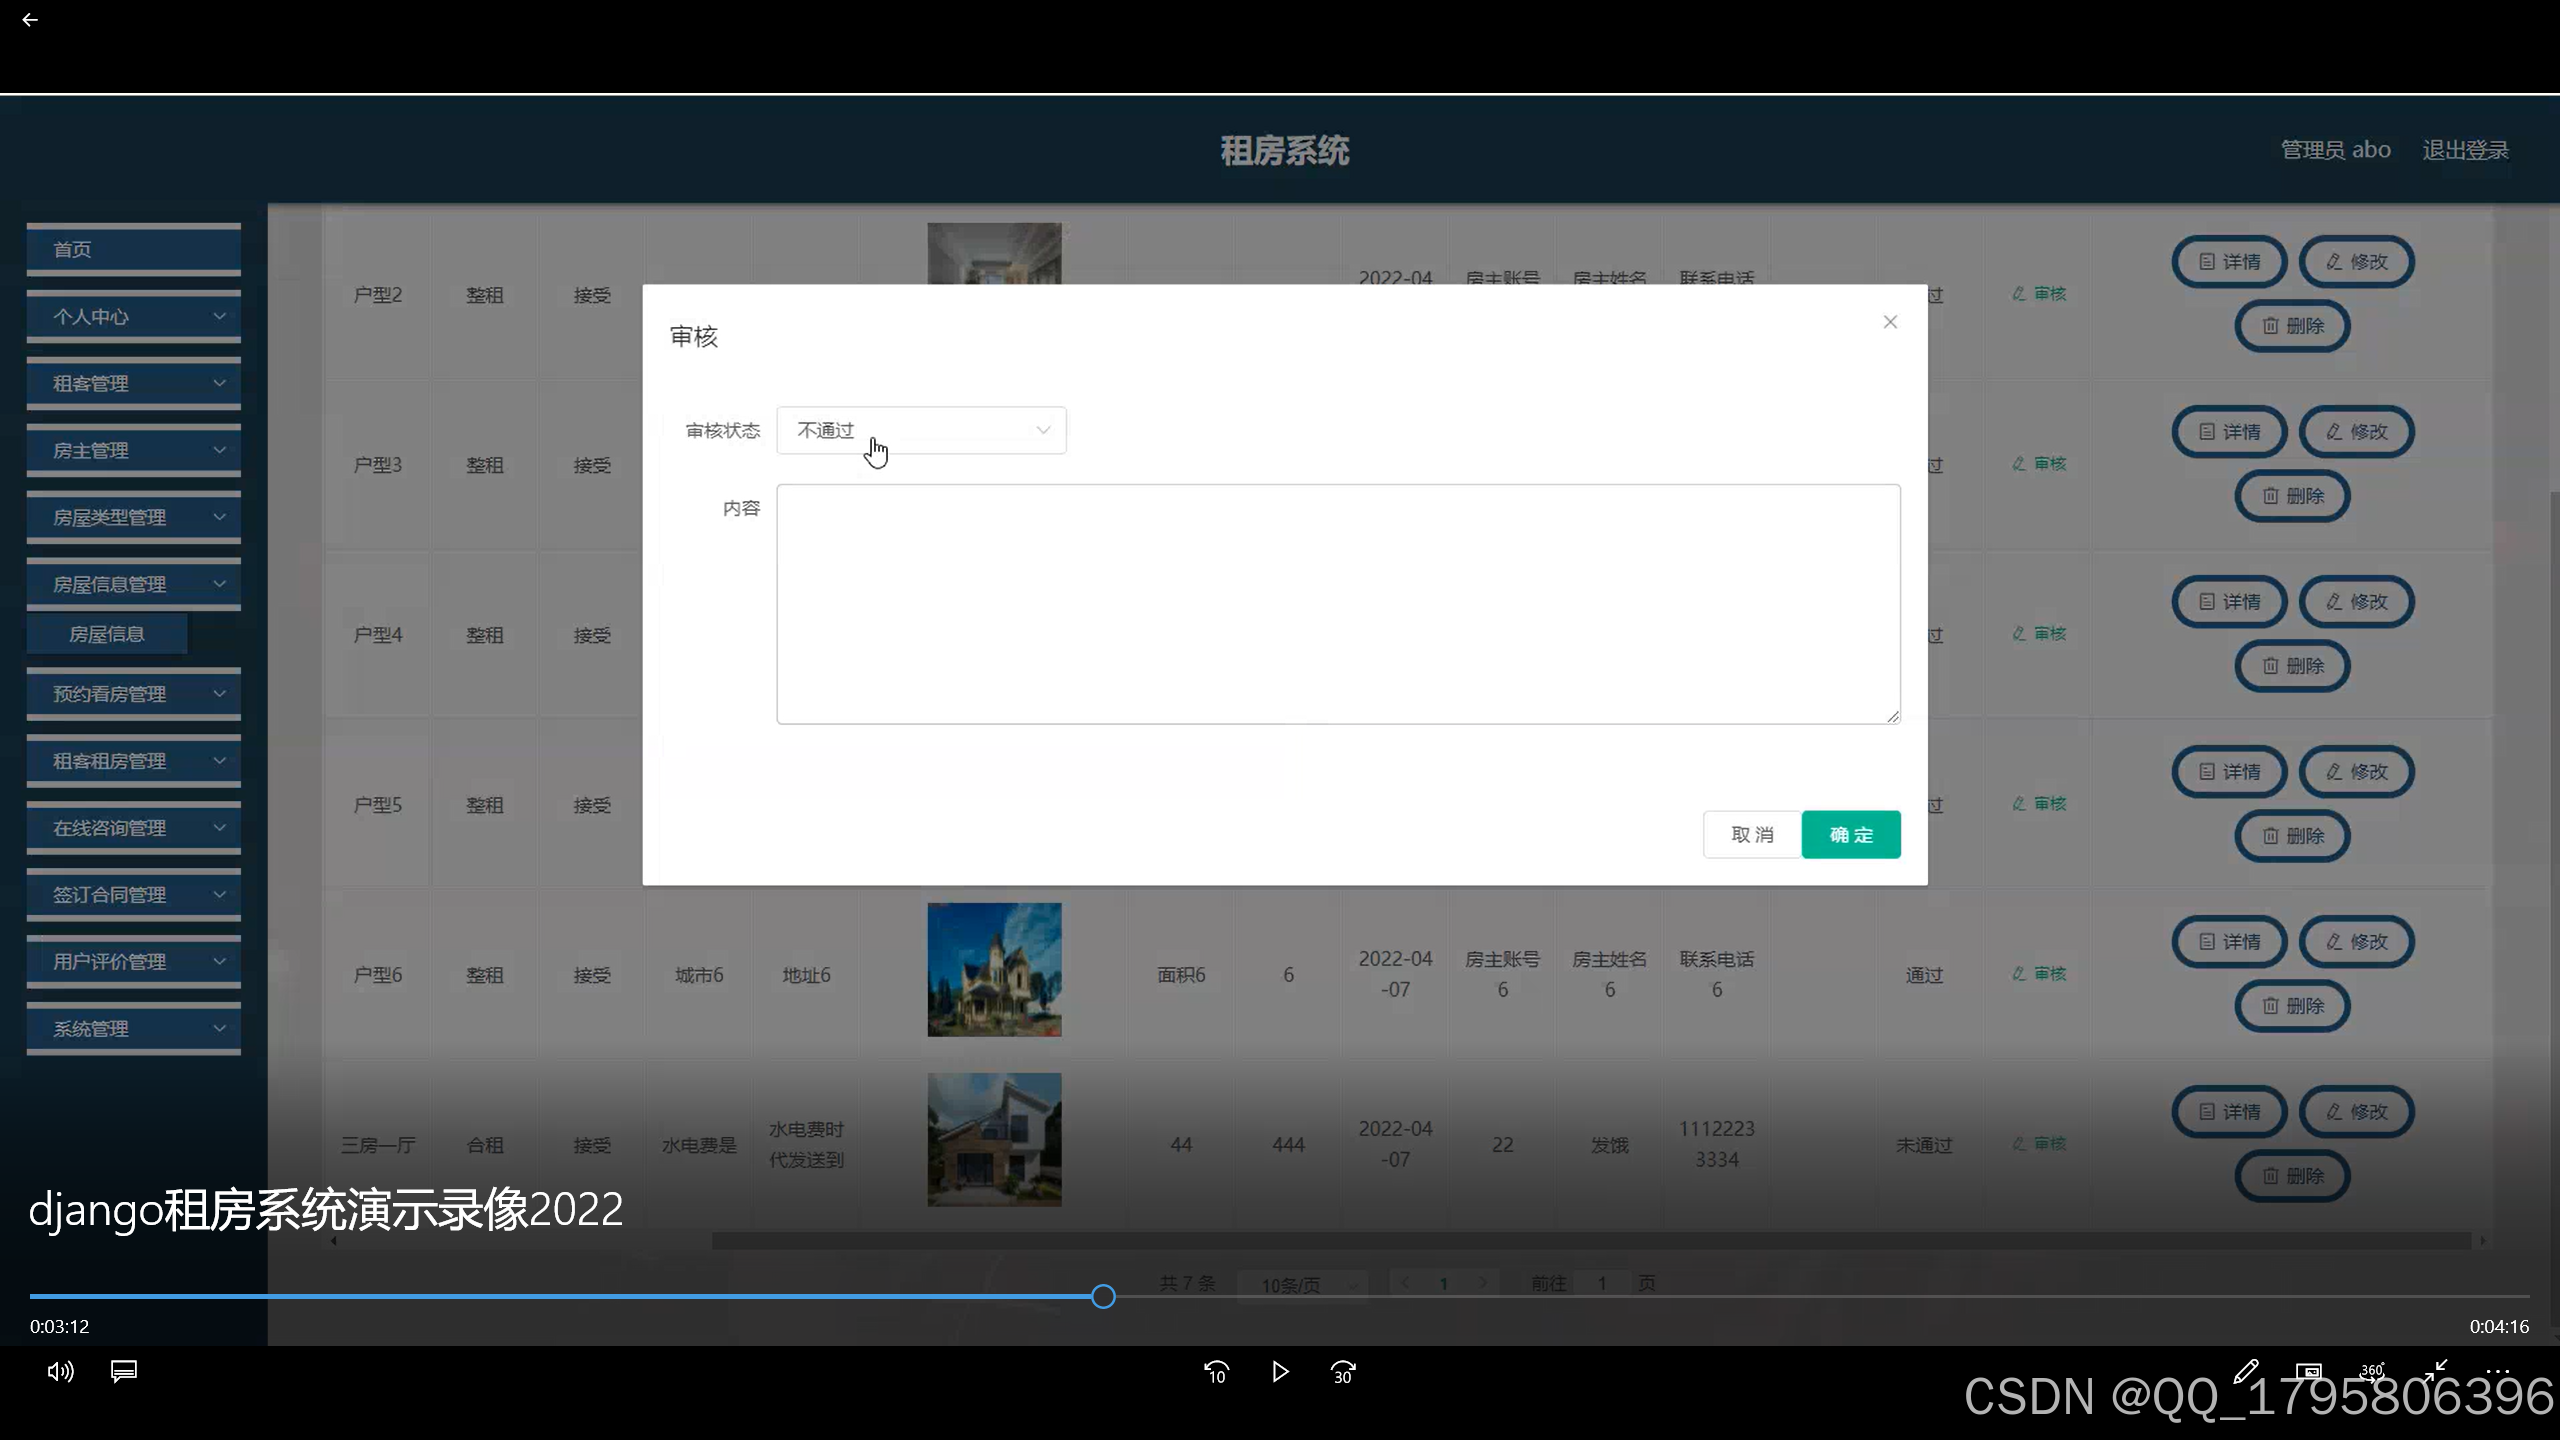The image size is (2560, 1440).
Task: Expand 在线咨询管理 sidebar menu
Action: point(134,828)
